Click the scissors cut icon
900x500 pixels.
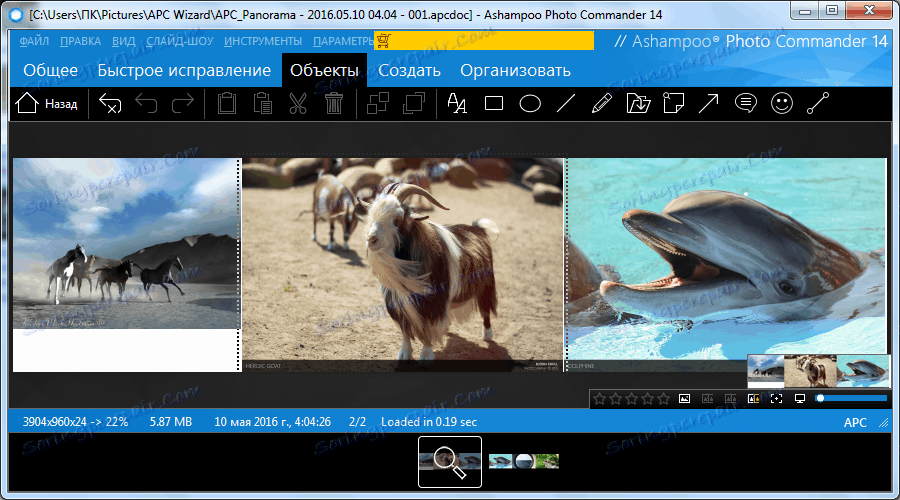pos(298,103)
